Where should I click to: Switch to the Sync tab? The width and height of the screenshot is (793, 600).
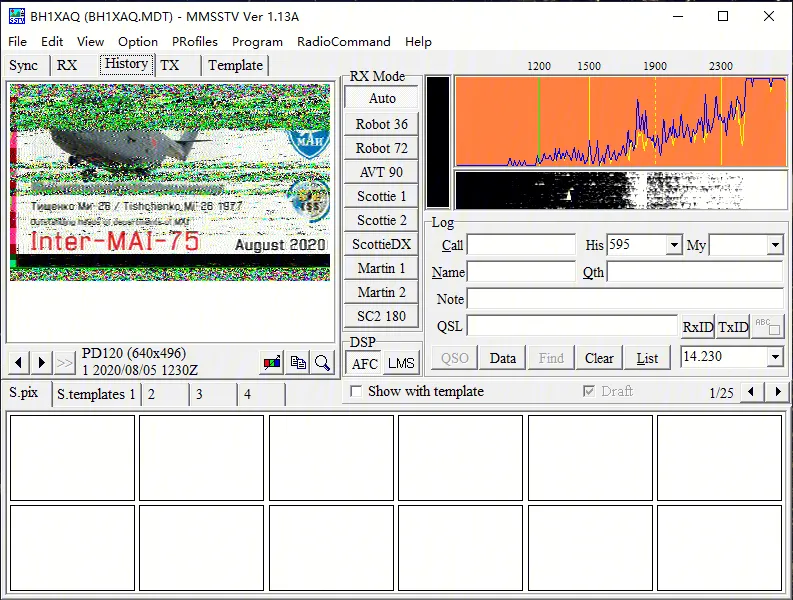pos(24,65)
